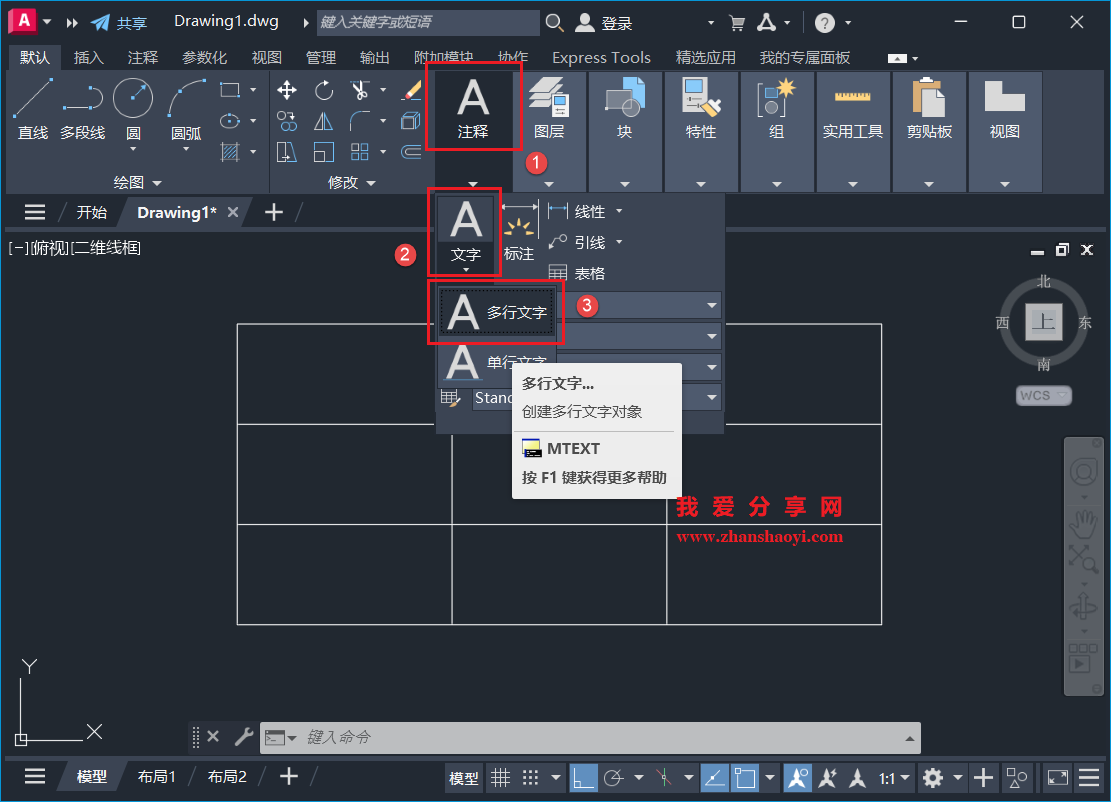Open the Express Tools ribbon tab

pos(601,57)
